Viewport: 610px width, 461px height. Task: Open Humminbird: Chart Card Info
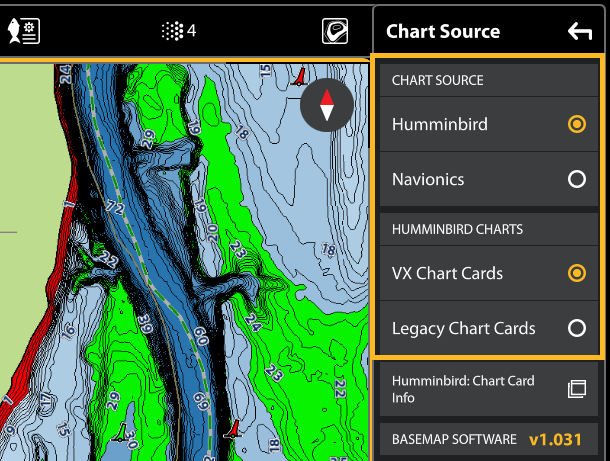point(489,389)
